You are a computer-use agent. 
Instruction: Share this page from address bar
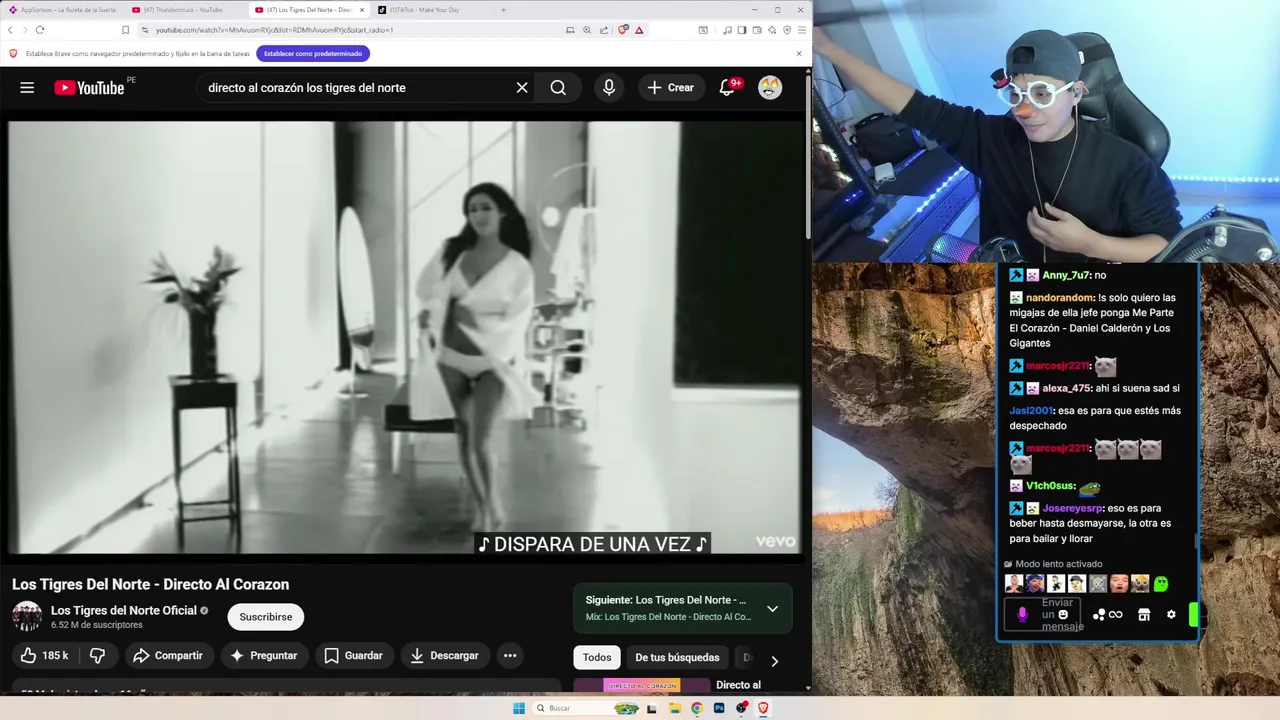[604, 30]
